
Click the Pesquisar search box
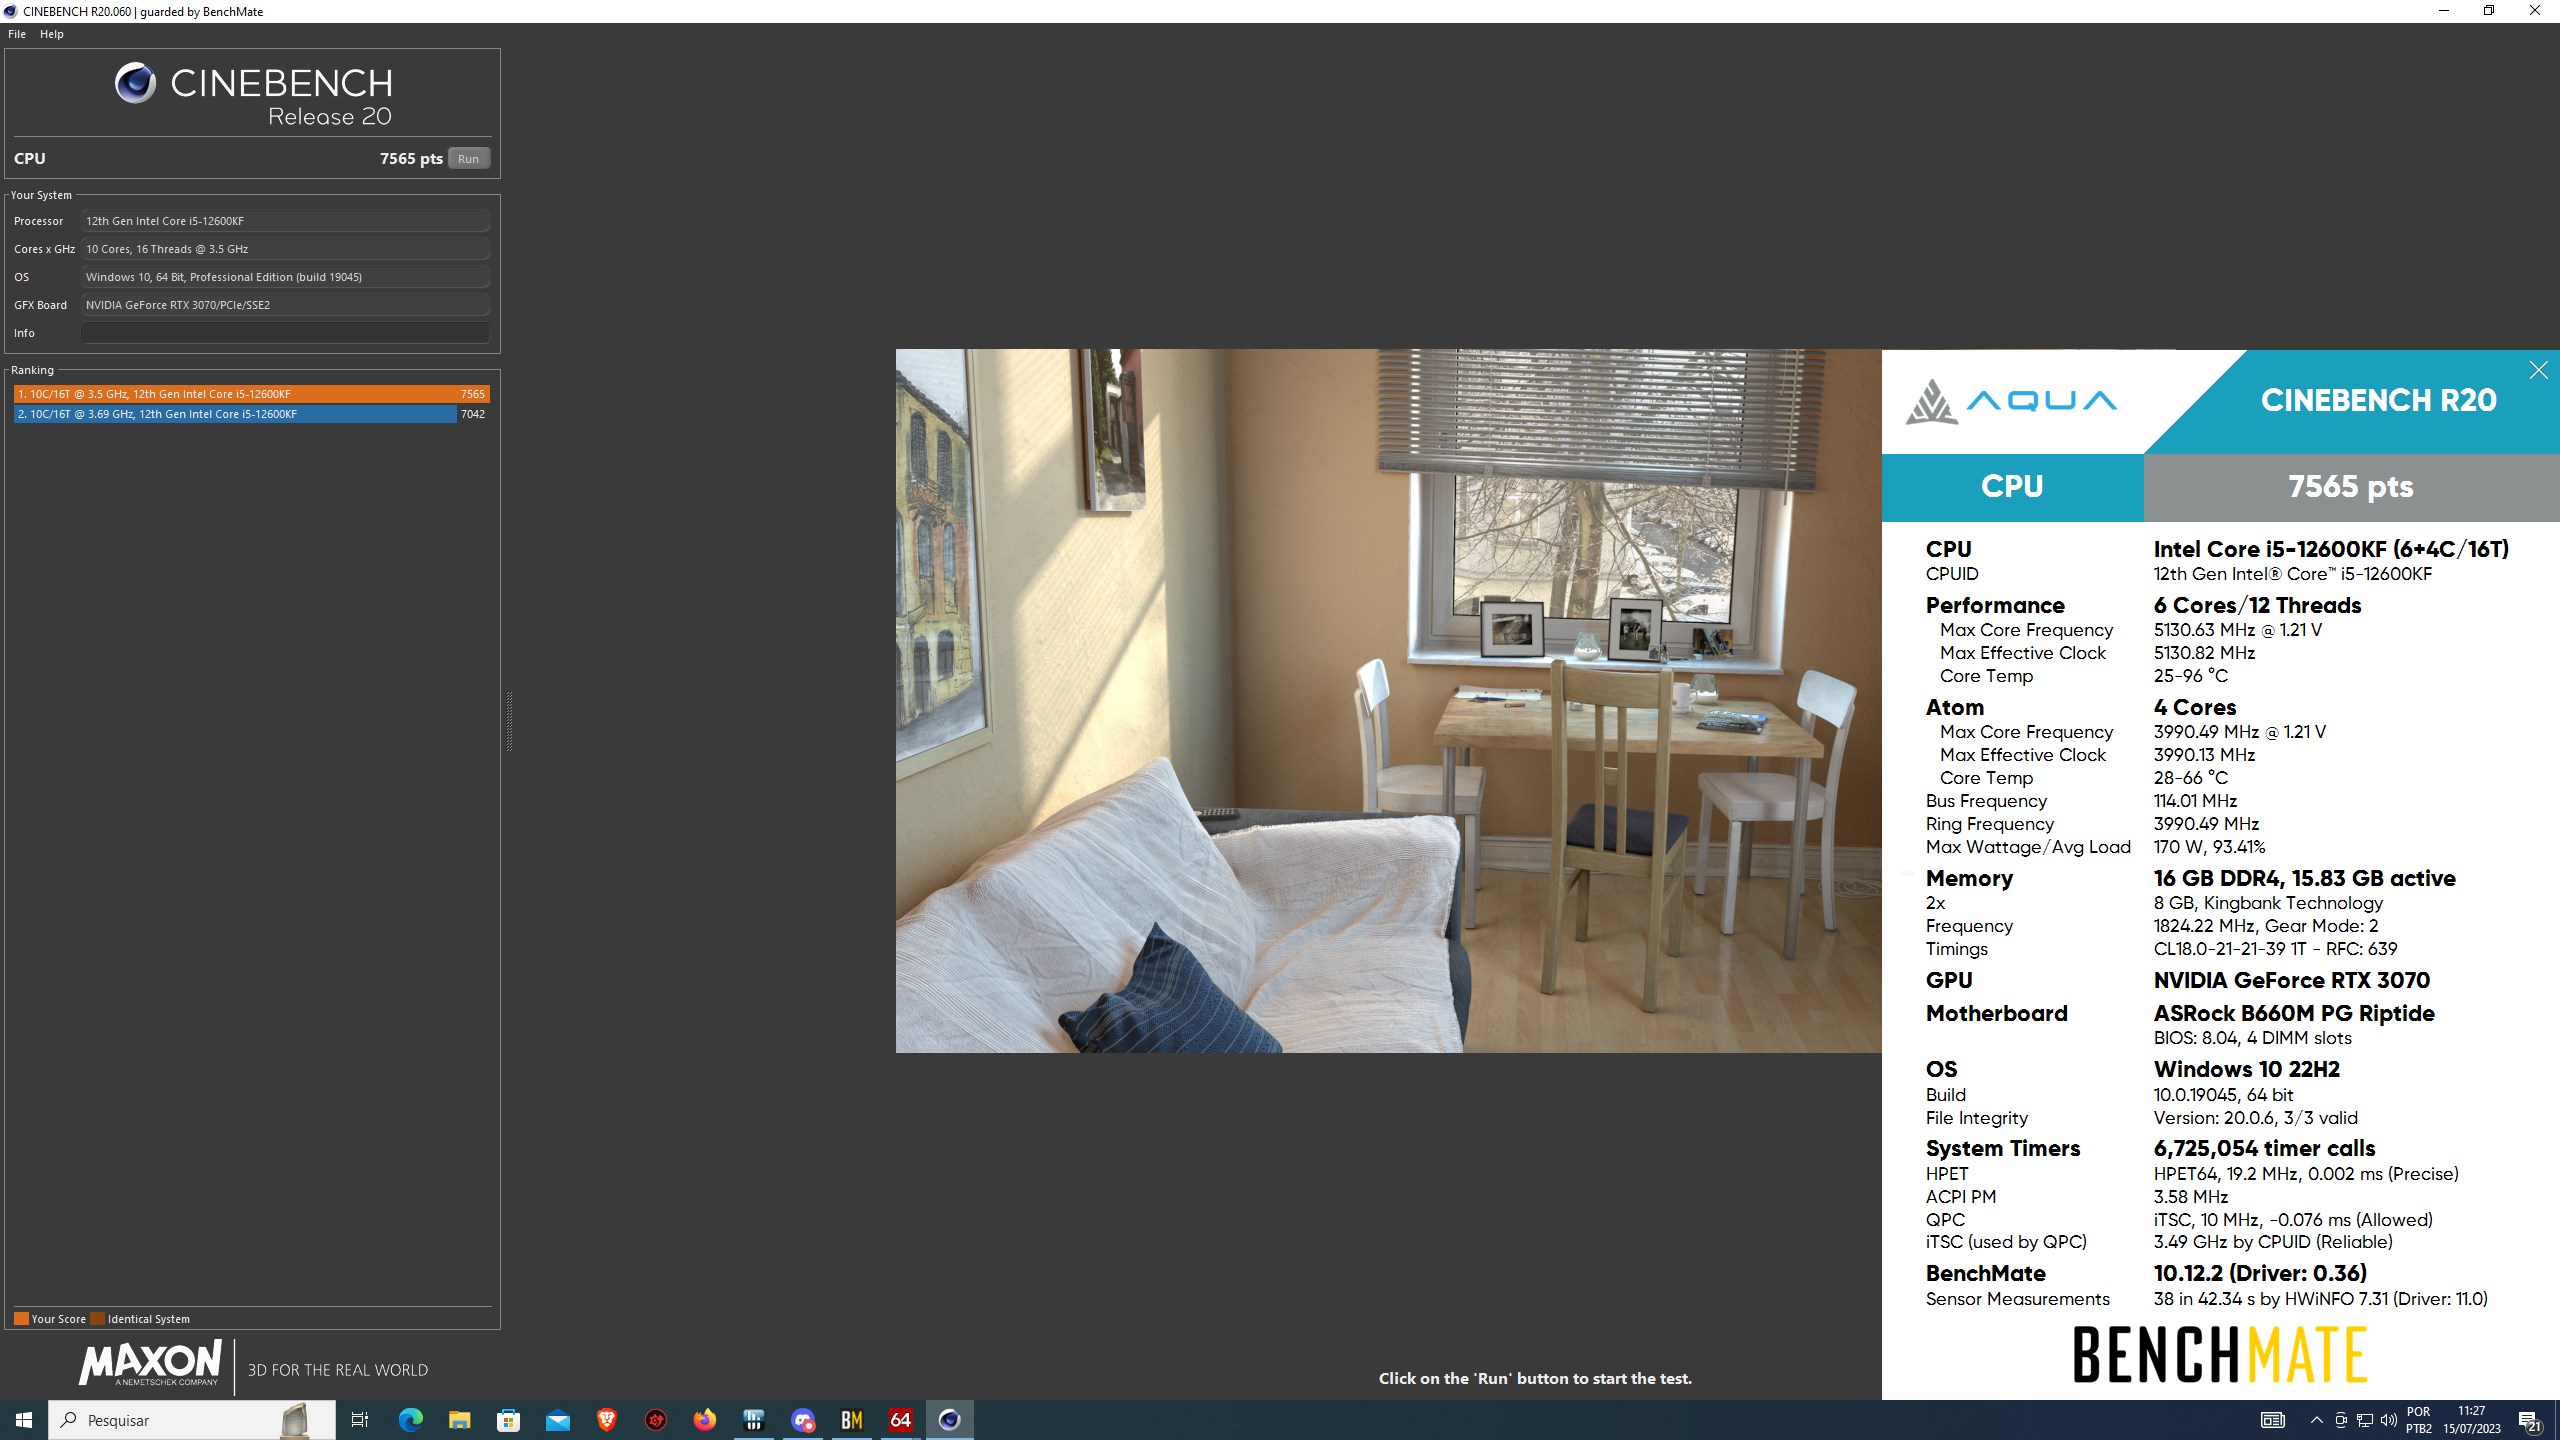[192, 1420]
